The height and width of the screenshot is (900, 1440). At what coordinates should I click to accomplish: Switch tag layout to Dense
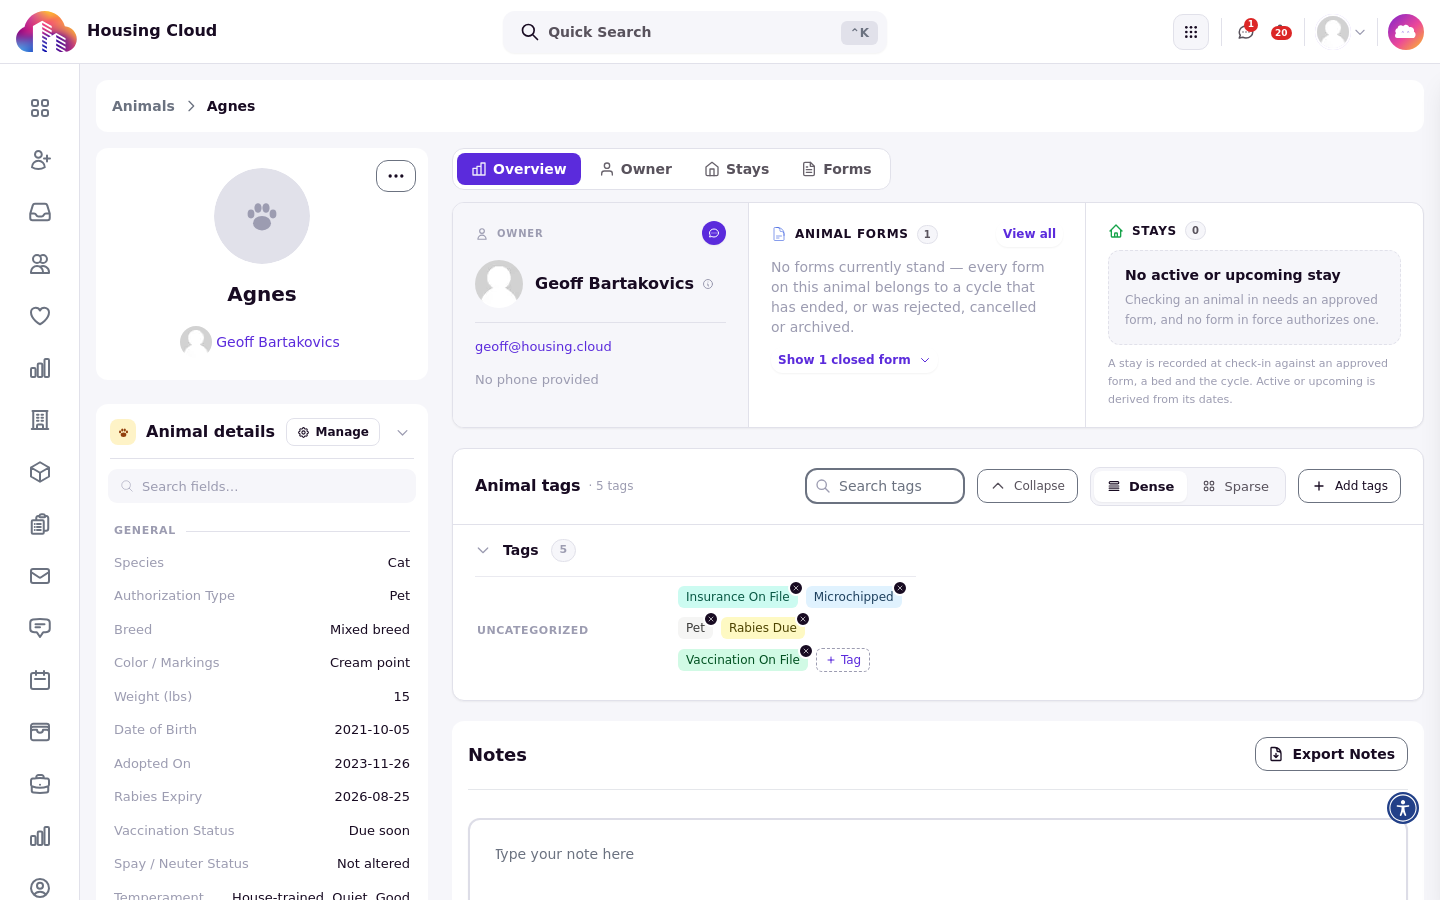click(1140, 486)
